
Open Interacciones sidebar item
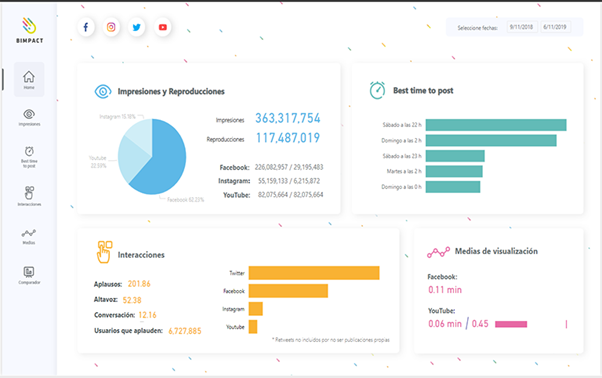click(29, 196)
